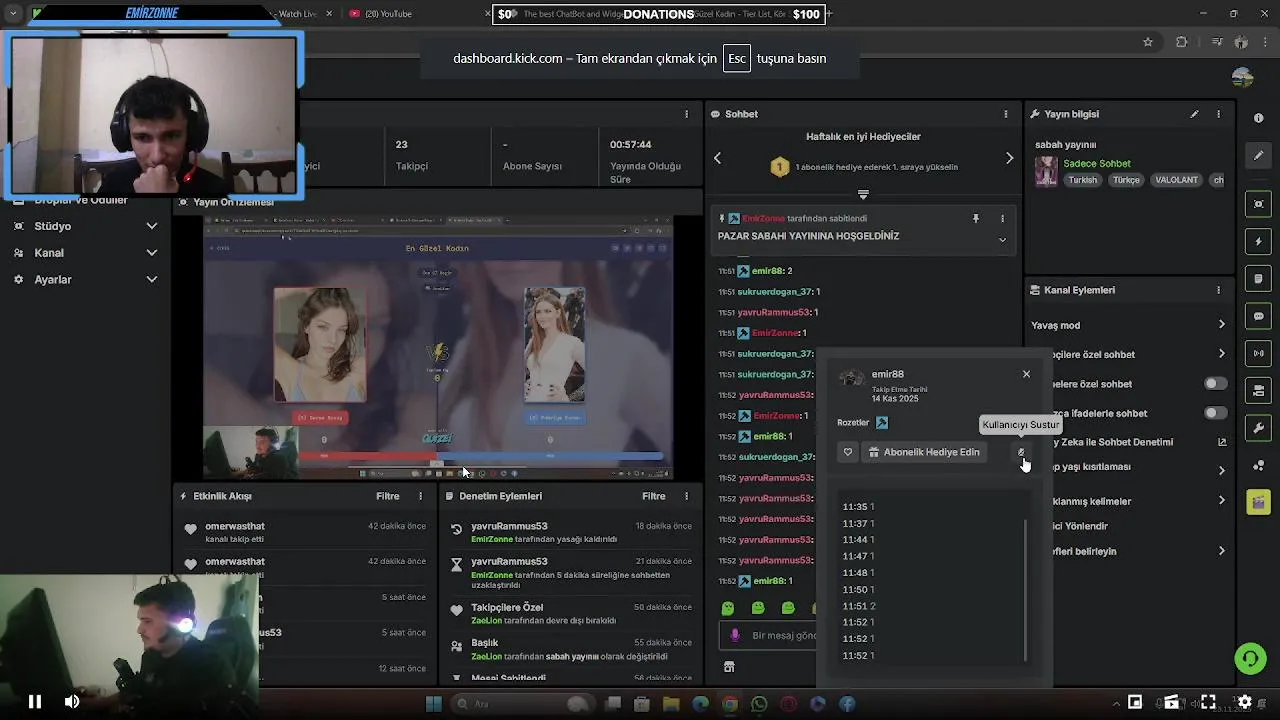Unpin the pinned message with the pin icon

[976, 218]
